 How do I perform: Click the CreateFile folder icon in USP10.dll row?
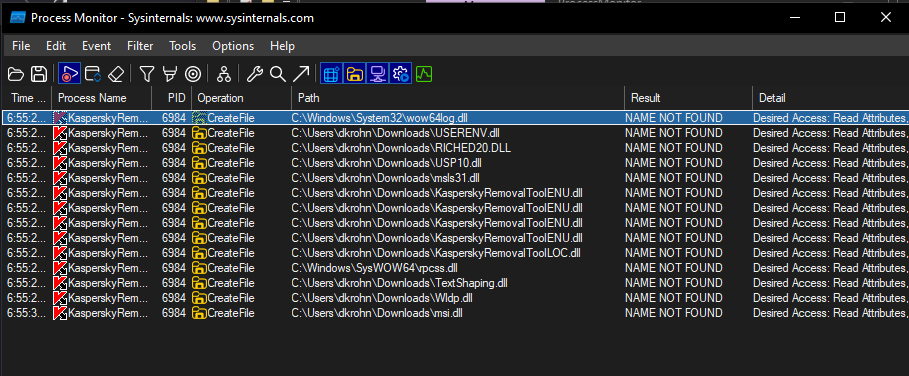(x=199, y=163)
